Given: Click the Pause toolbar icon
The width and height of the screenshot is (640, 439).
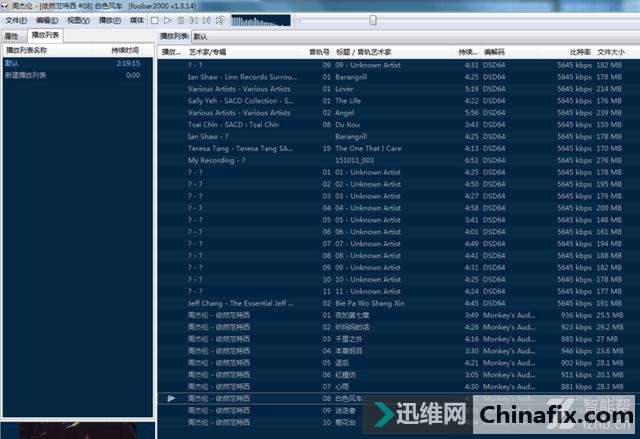Looking at the screenshot, I should (181, 20).
